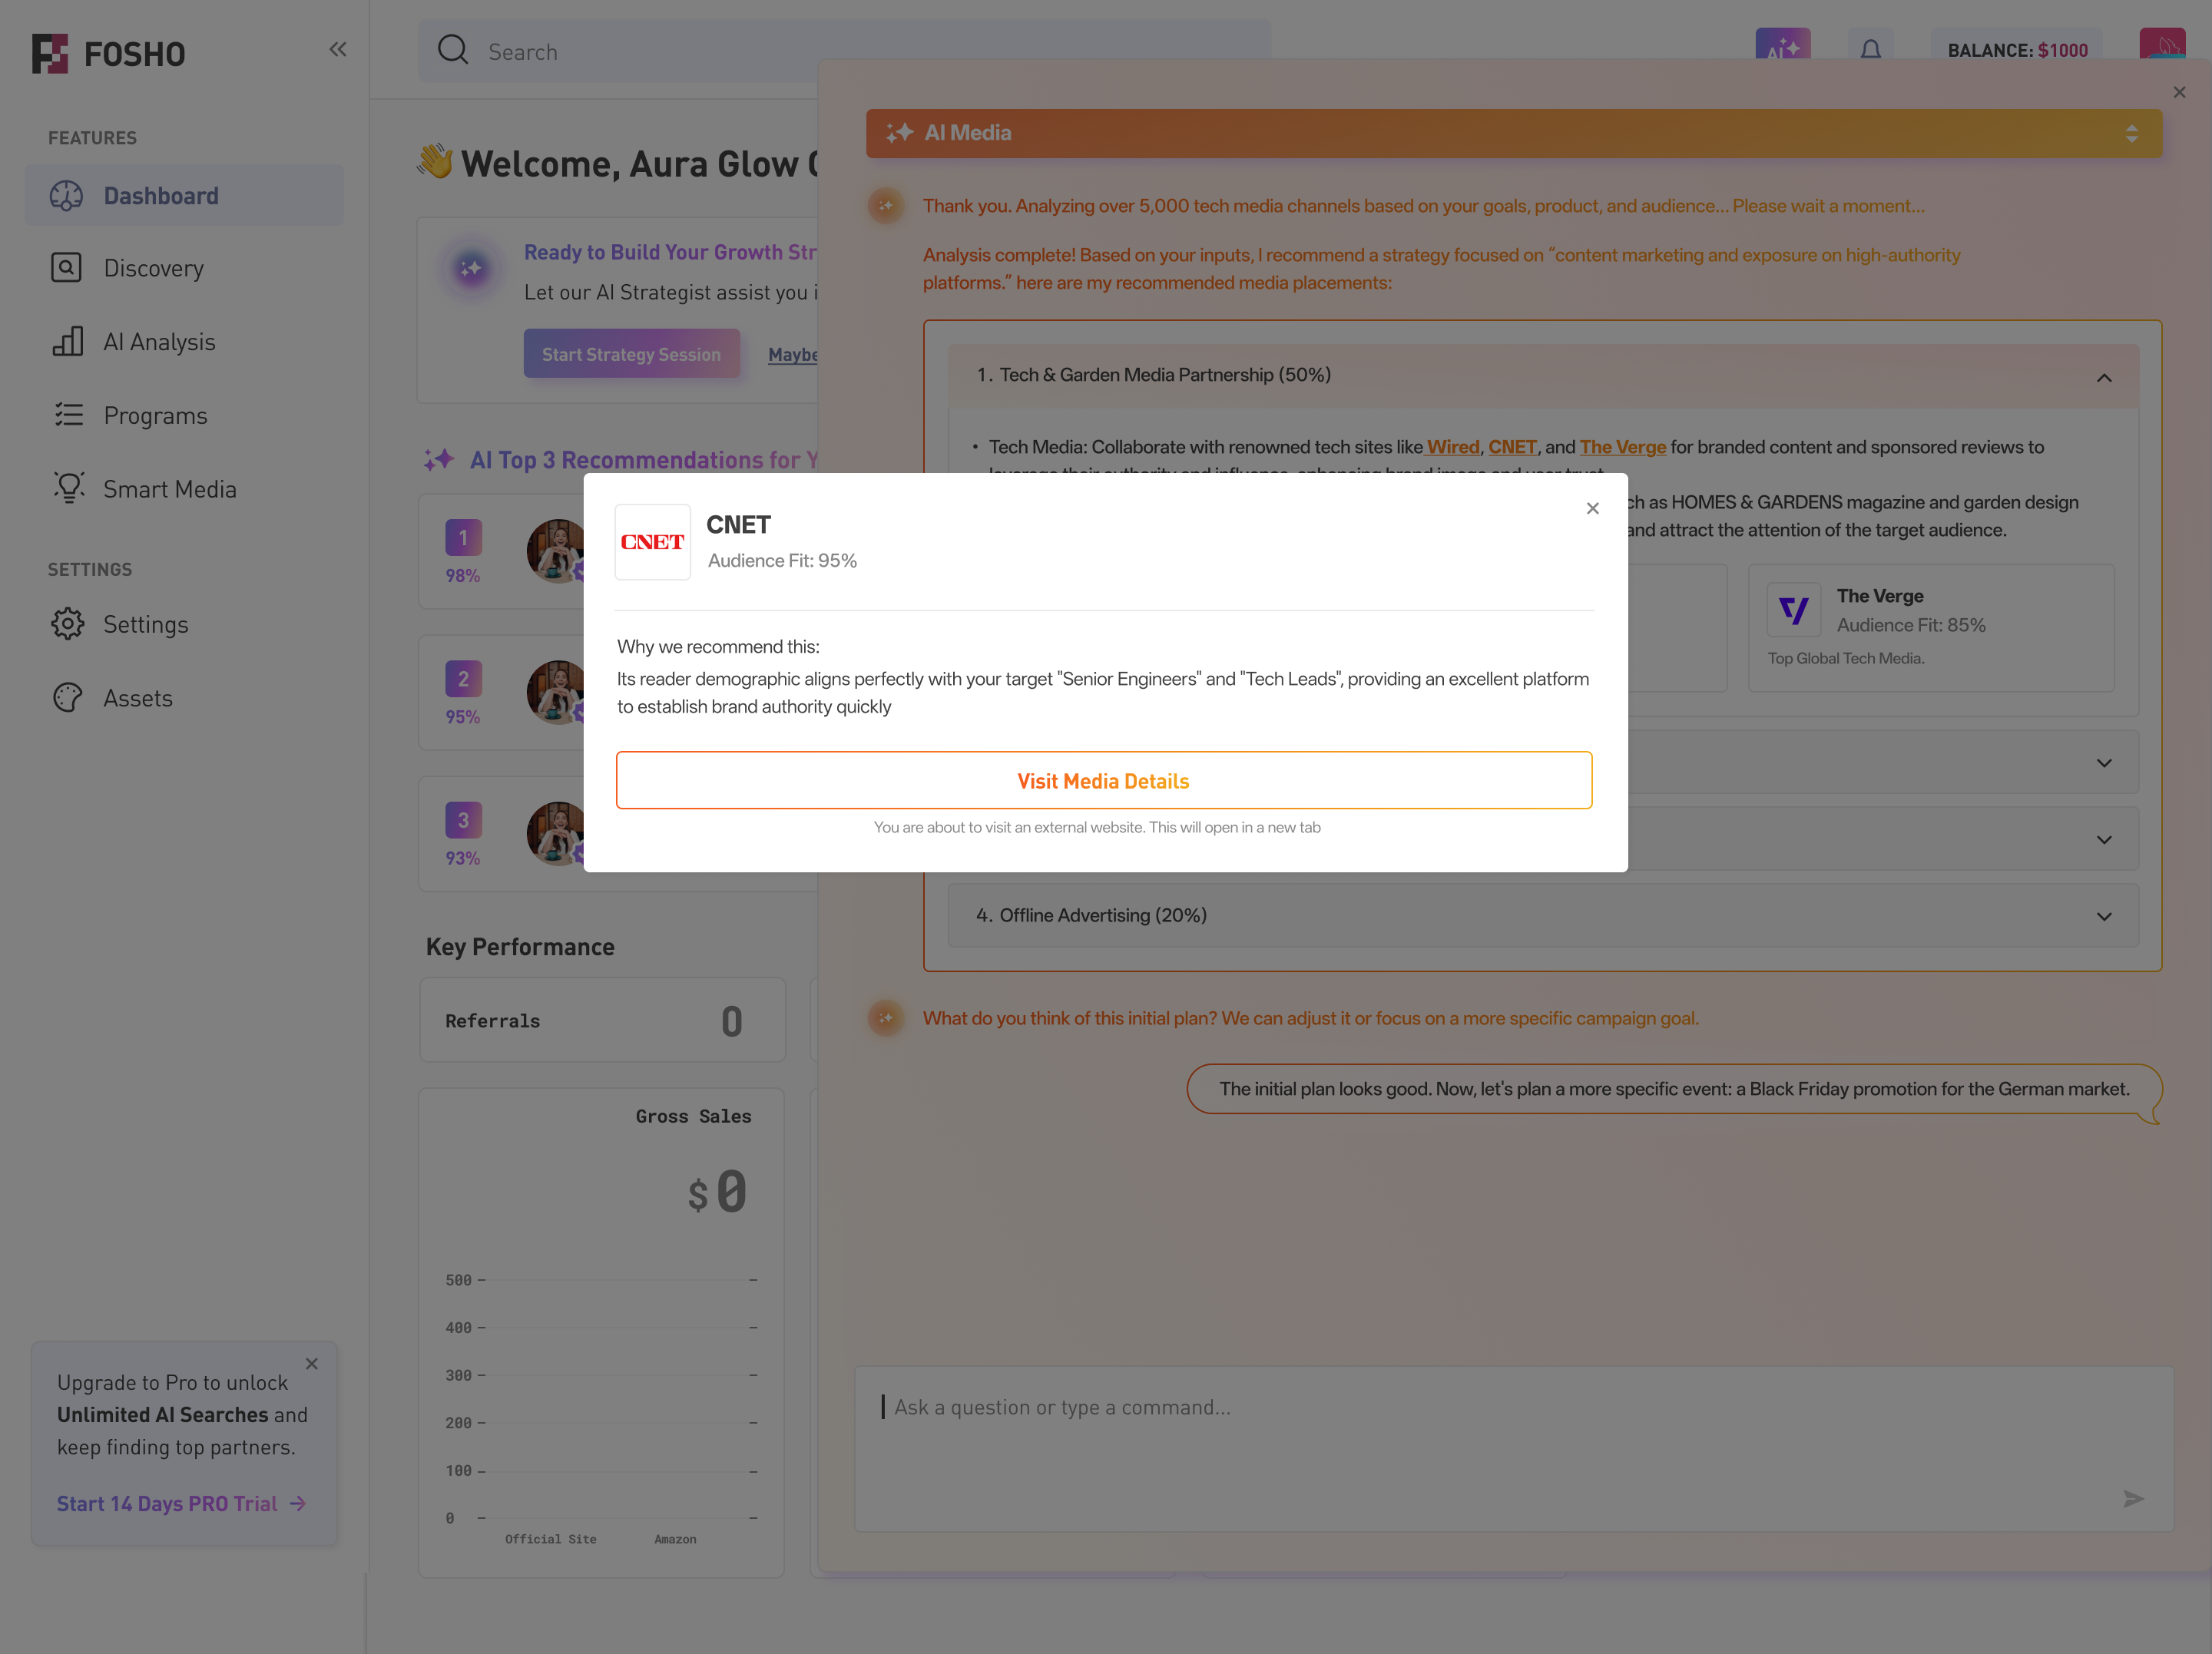2212x1654 pixels.
Task: Open AI Media mode selector dropdown
Action: [1513, 133]
